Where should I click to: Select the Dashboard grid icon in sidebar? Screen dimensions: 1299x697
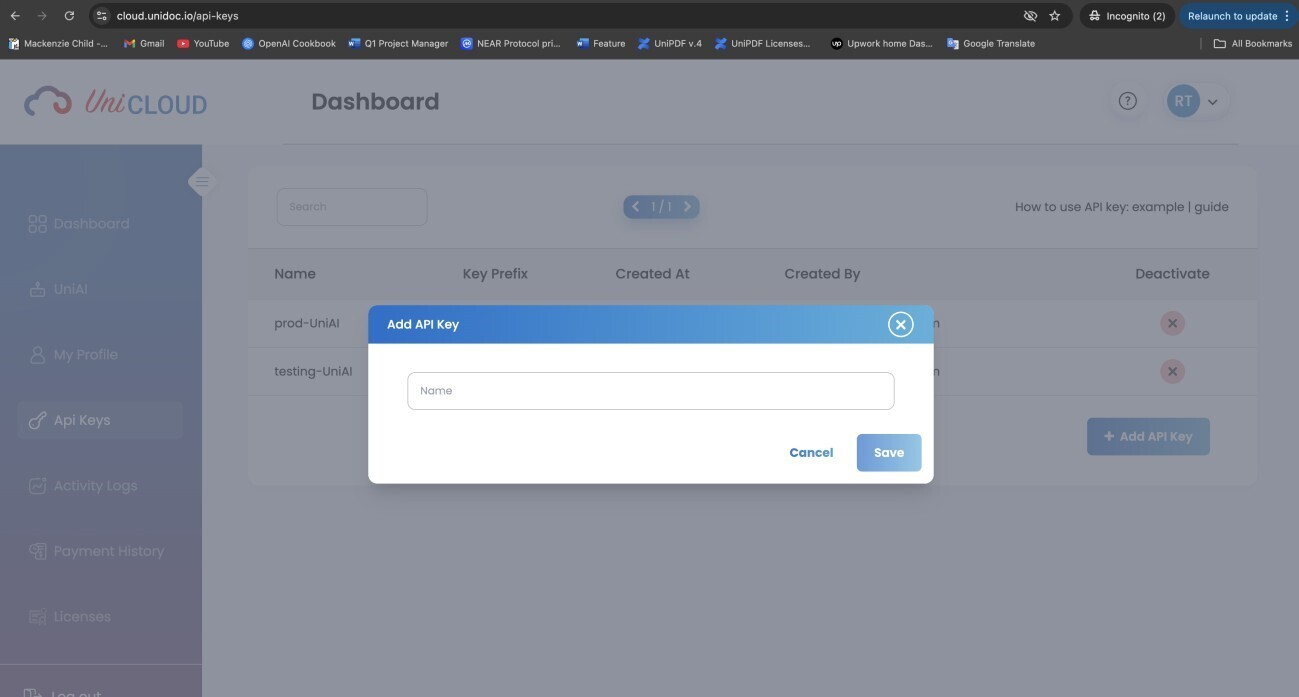coord(37,223)
